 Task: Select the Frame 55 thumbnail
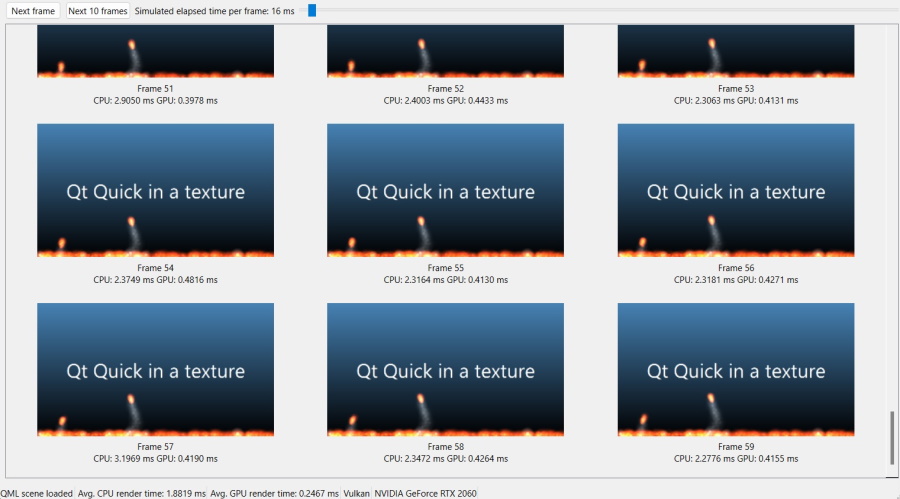coord(445,190)
